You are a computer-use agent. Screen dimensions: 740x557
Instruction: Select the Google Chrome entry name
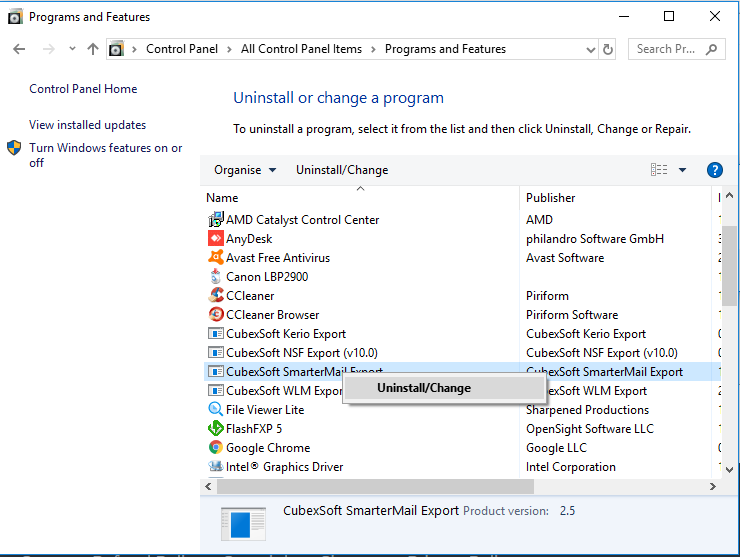pyautogui.click(x=268, y=447)
